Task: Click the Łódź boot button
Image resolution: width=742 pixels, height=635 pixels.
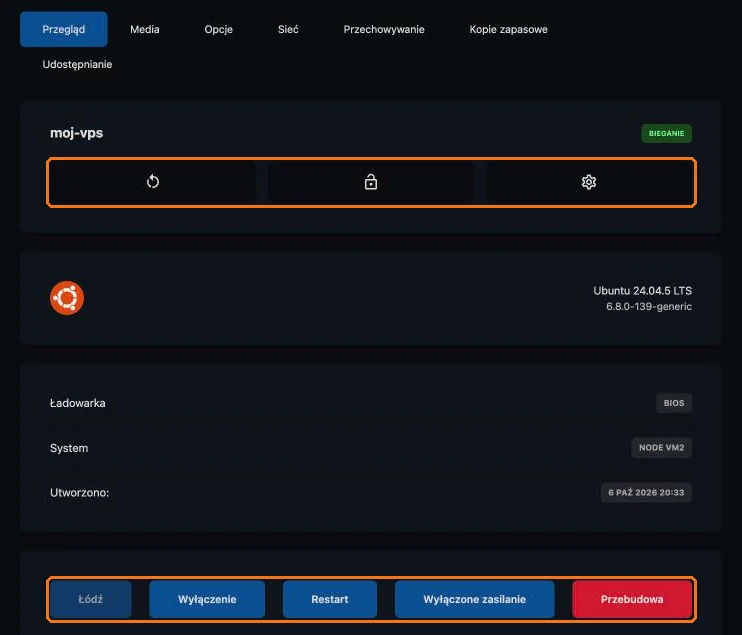Action: point(90,599)
